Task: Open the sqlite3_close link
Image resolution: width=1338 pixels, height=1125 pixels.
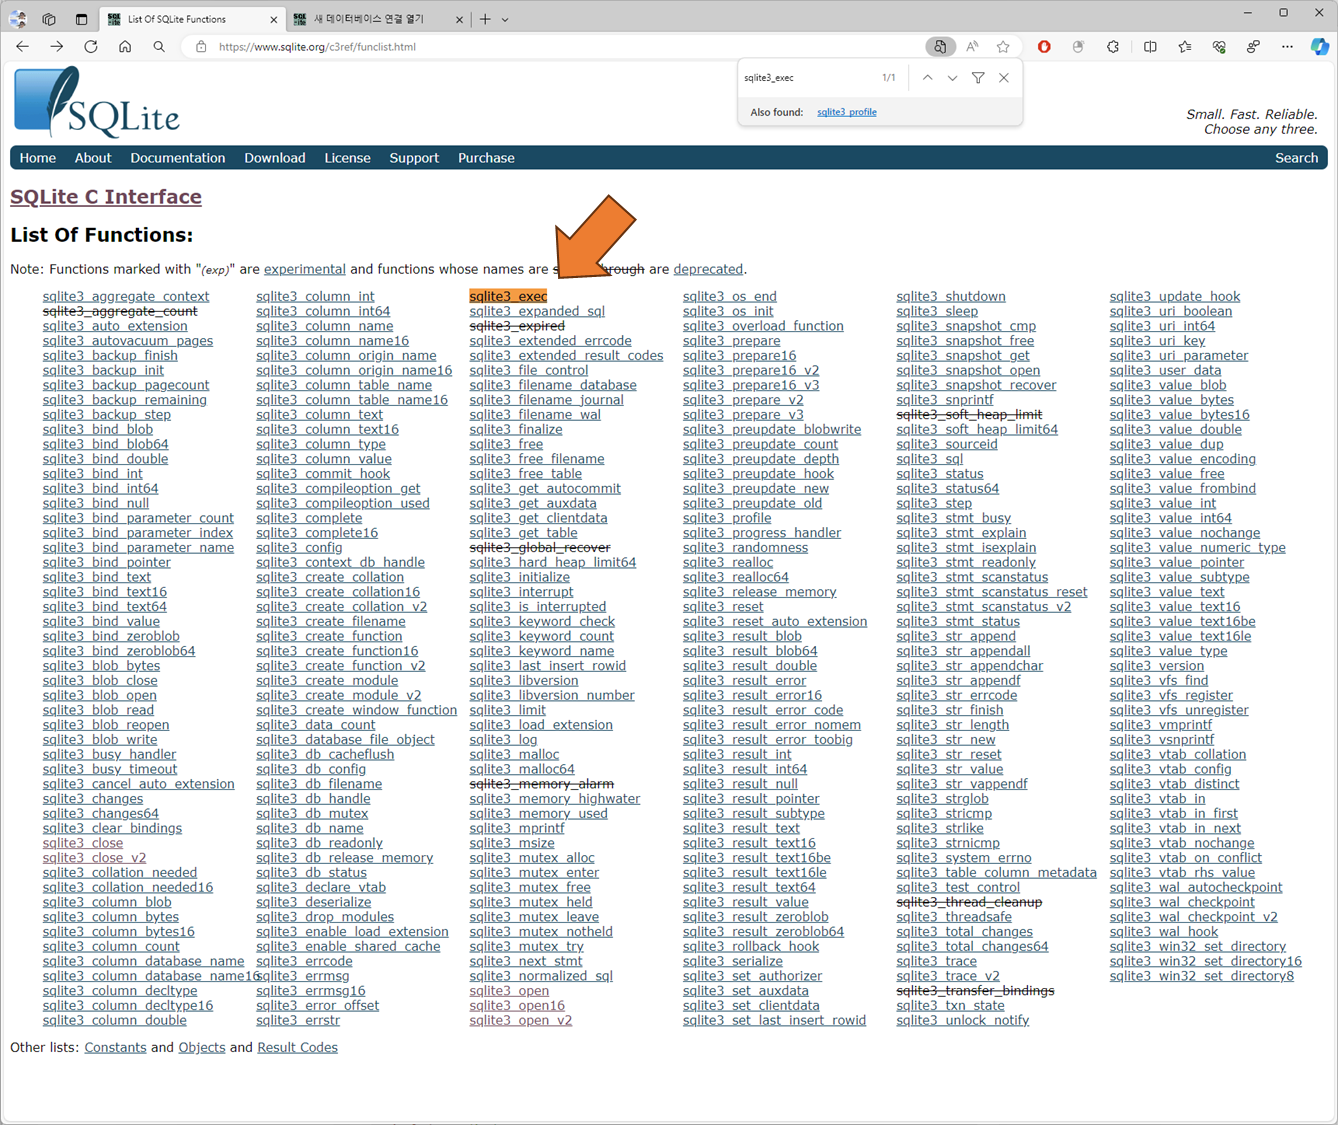Action: tap(83, 843)
